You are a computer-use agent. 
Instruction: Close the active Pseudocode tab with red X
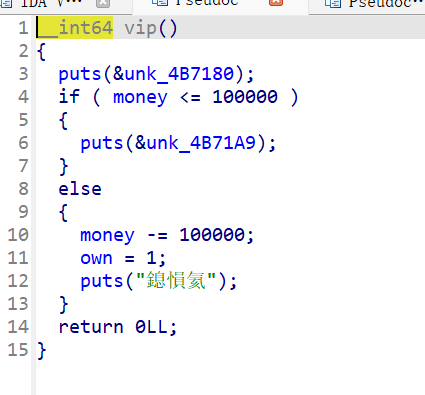[276, 3]
